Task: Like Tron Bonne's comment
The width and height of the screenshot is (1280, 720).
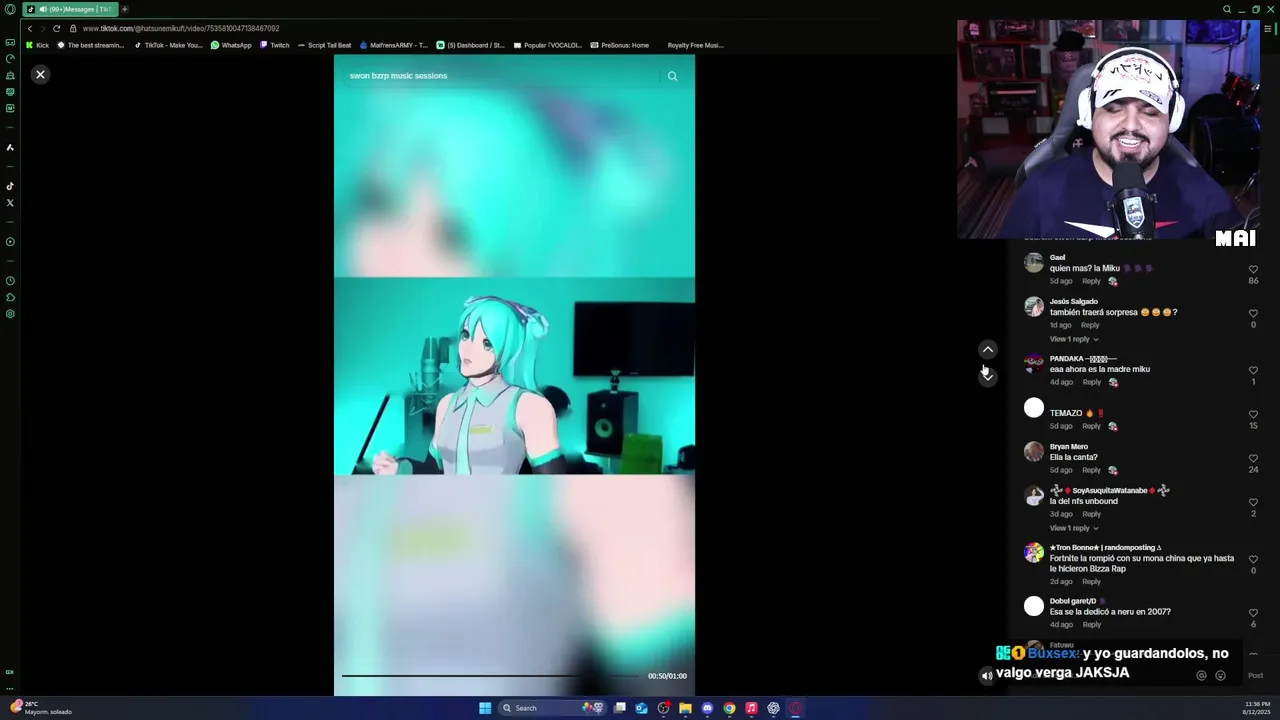Action: (x=1253, y=560)
